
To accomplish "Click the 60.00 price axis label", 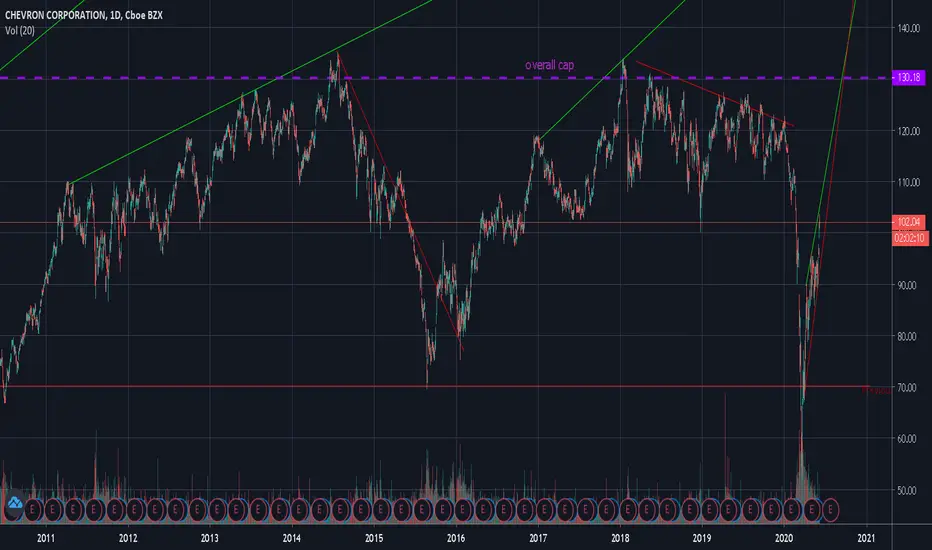I will [907, 439].
